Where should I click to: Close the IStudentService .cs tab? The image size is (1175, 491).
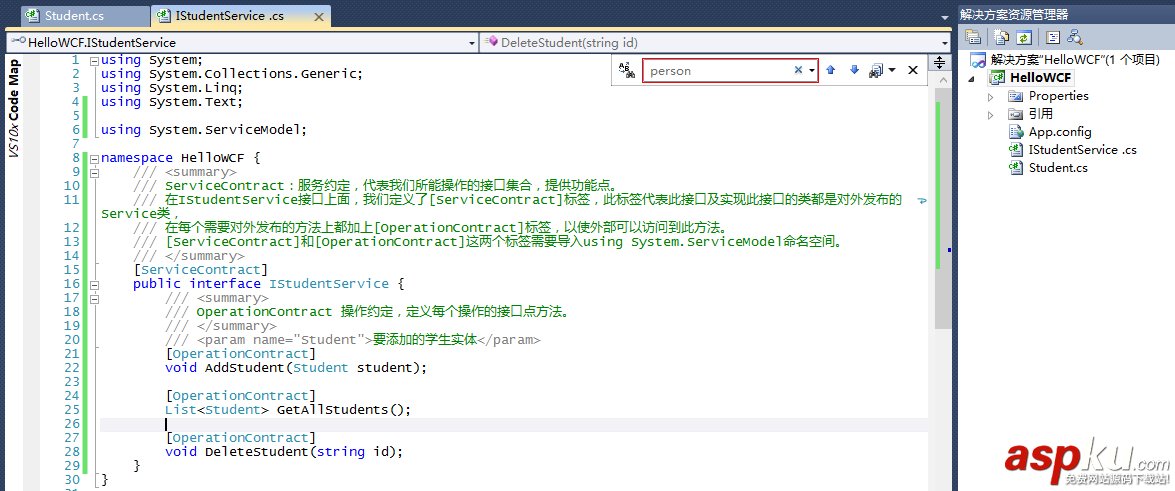pyautogui.click(x=321, y=16)
